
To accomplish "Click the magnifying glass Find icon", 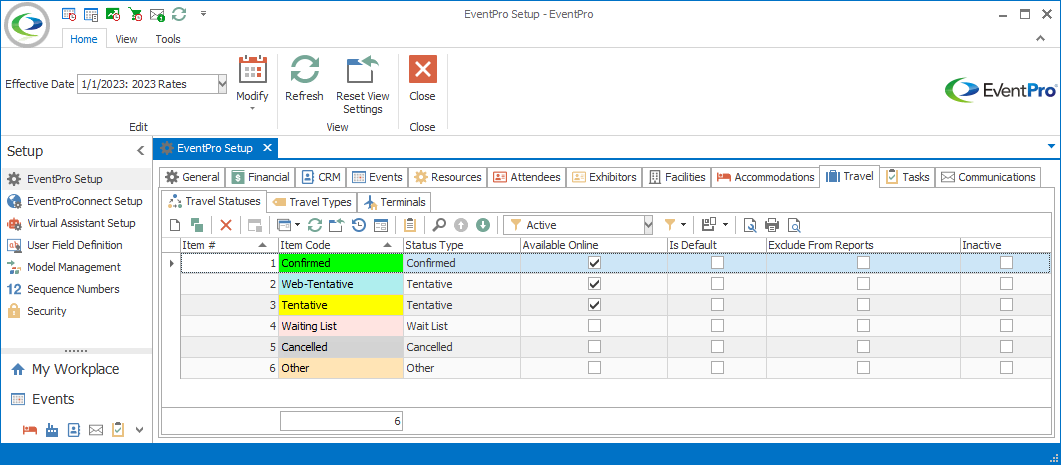I will click(440, 225).
